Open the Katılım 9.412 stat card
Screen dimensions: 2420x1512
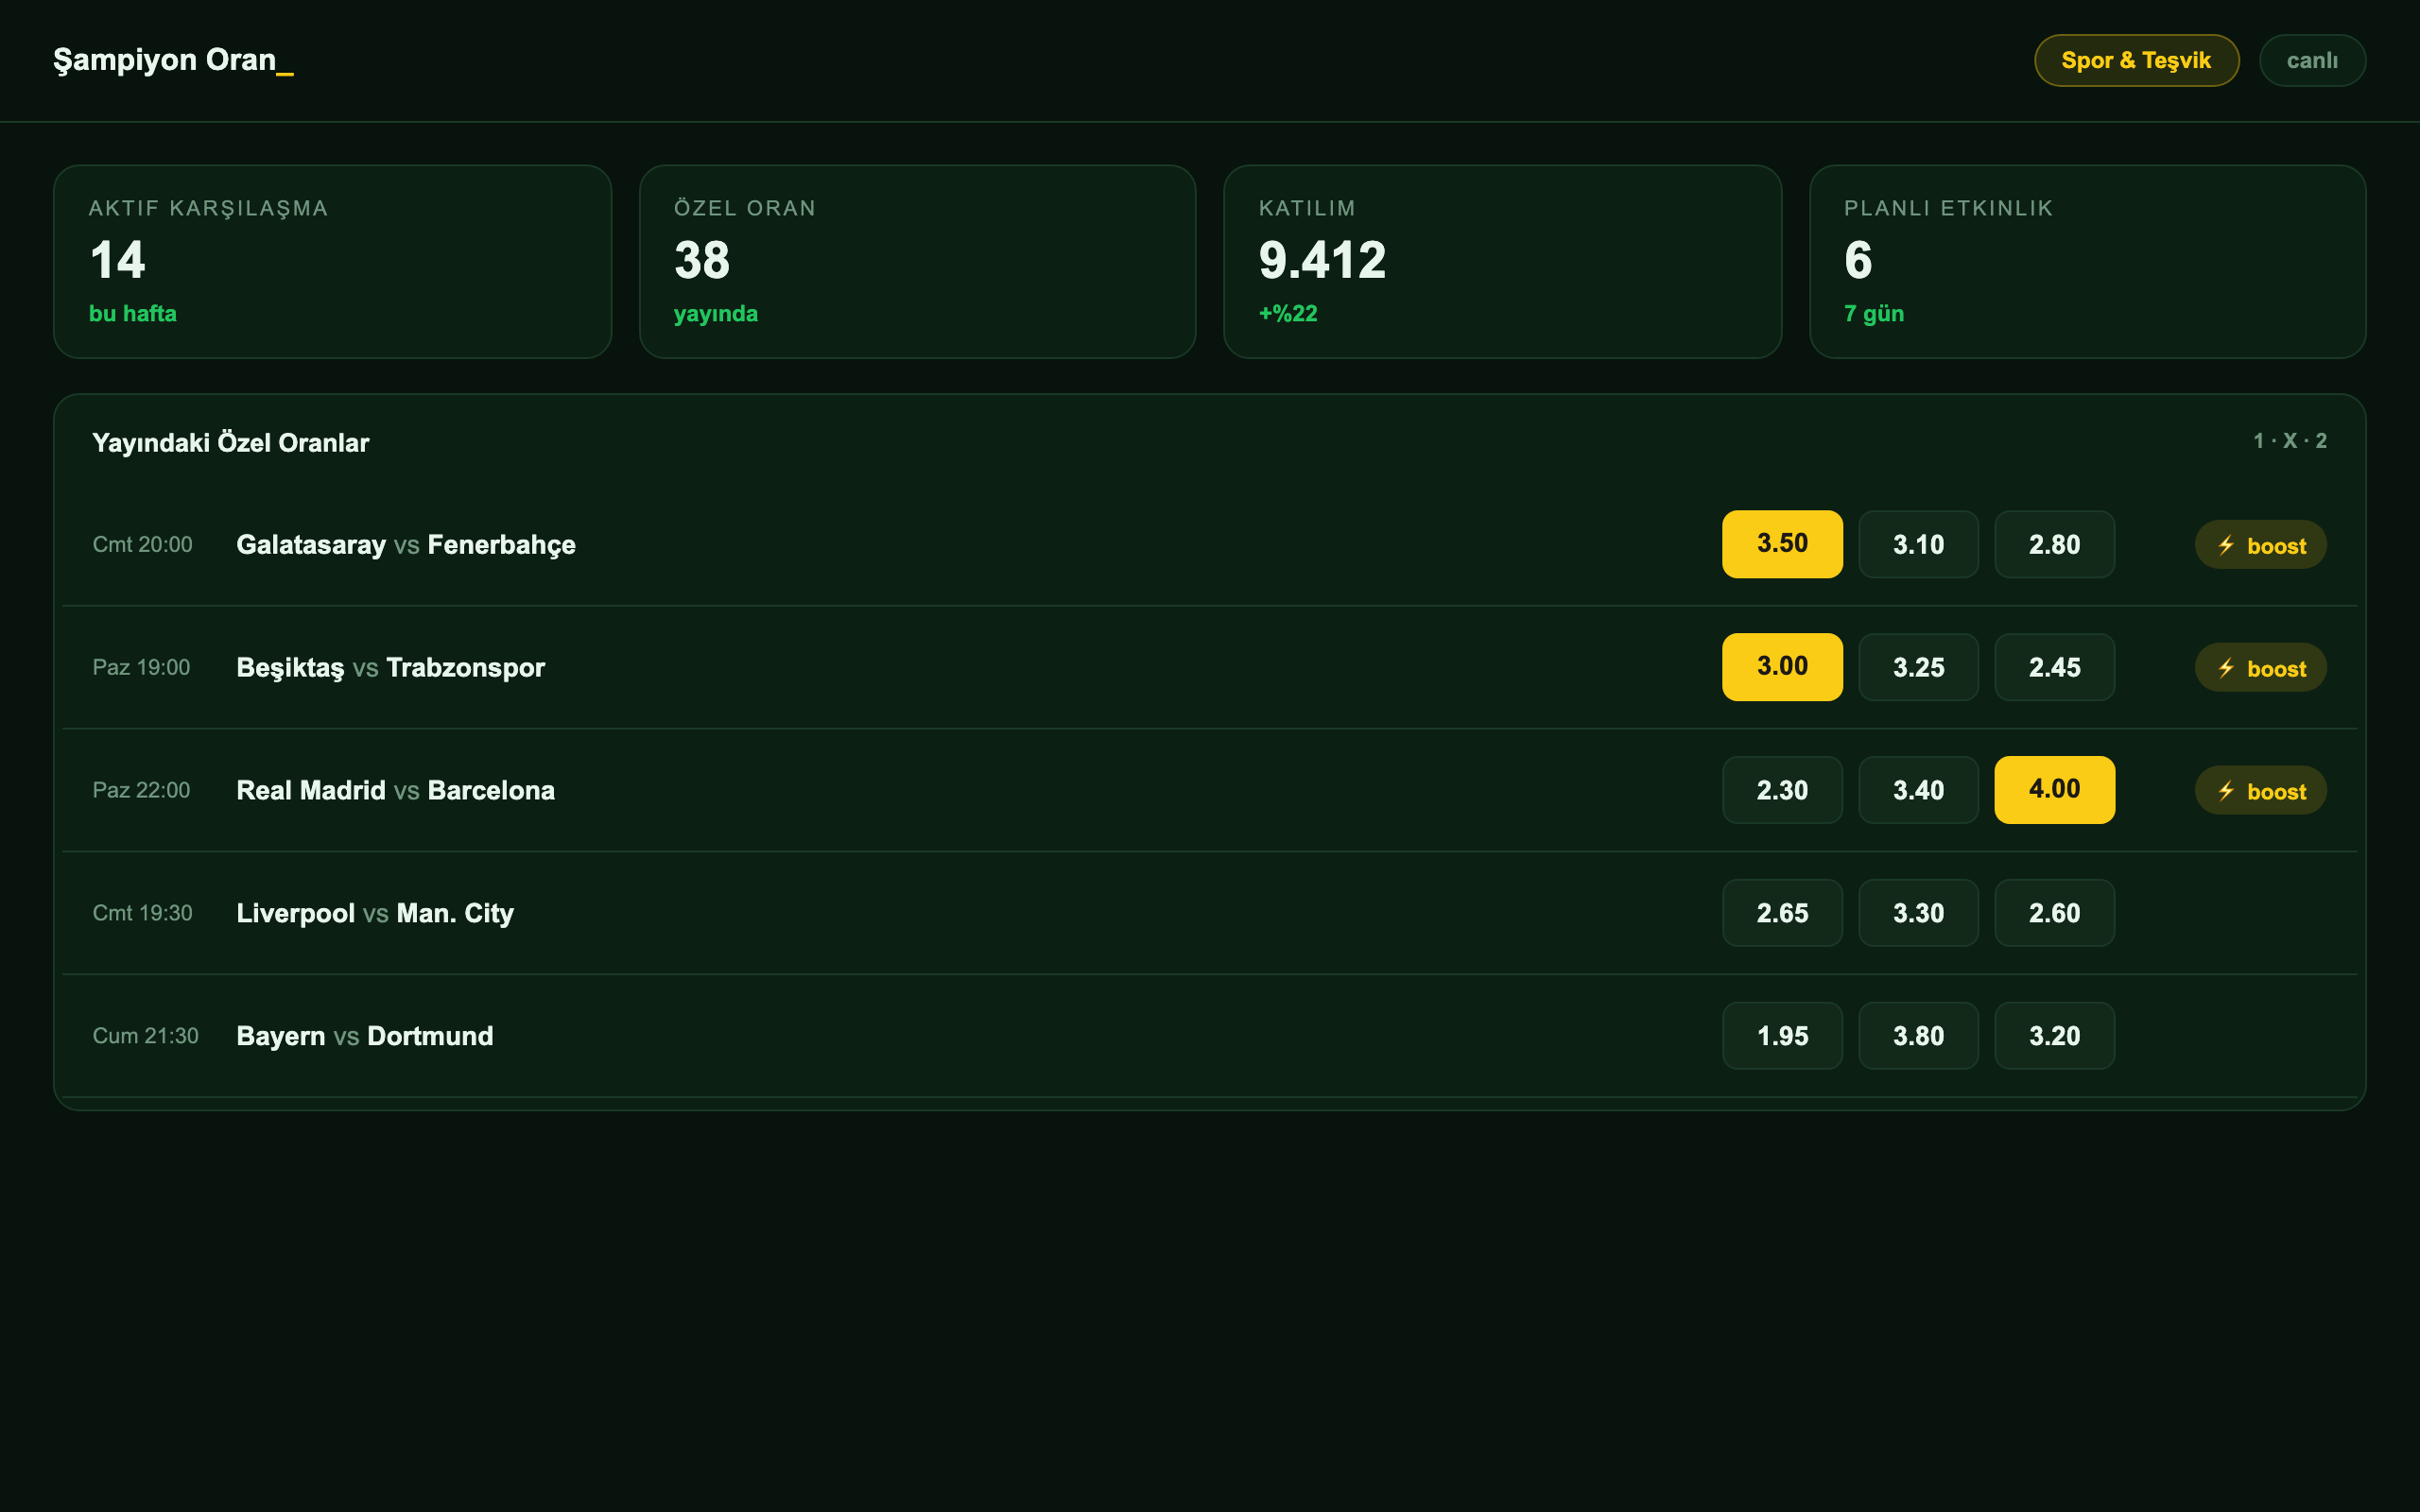coord(1502,262)
